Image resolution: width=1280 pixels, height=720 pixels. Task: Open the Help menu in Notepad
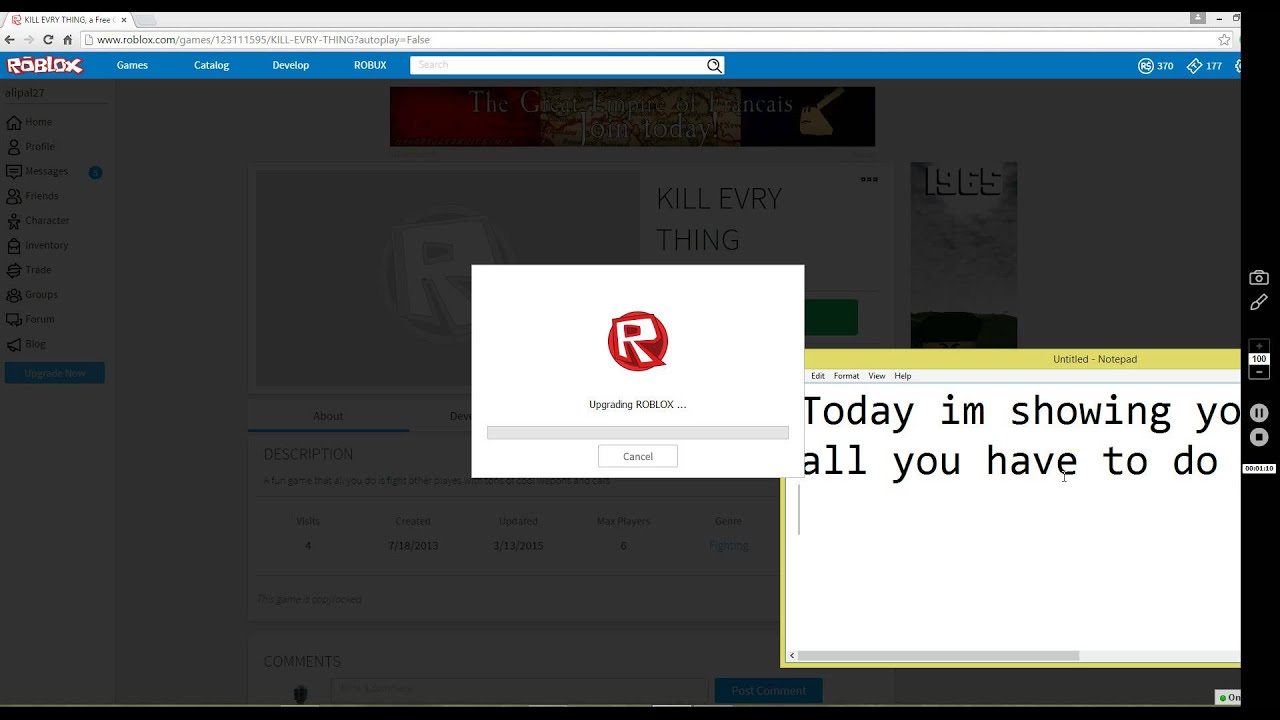903,376
